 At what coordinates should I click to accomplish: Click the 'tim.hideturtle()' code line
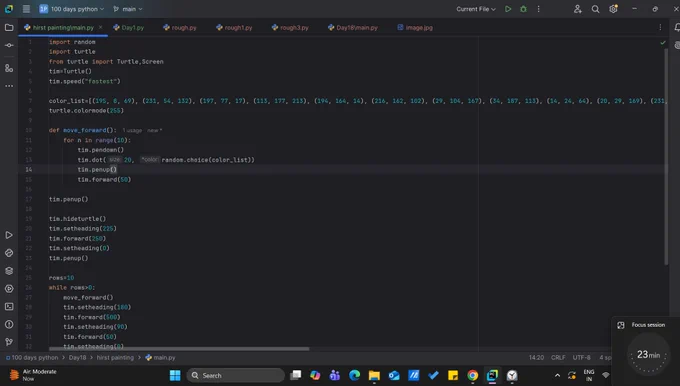(x=77, y=219)
